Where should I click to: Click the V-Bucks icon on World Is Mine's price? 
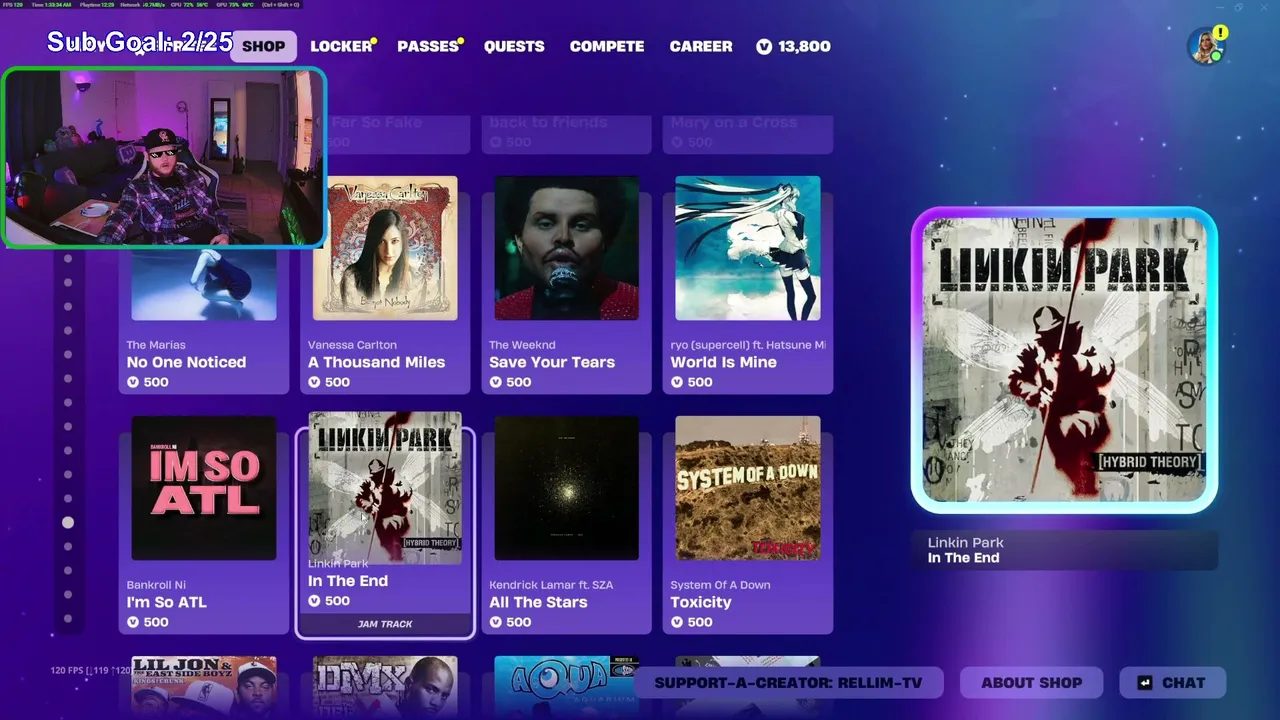click(x=677, y=382)
